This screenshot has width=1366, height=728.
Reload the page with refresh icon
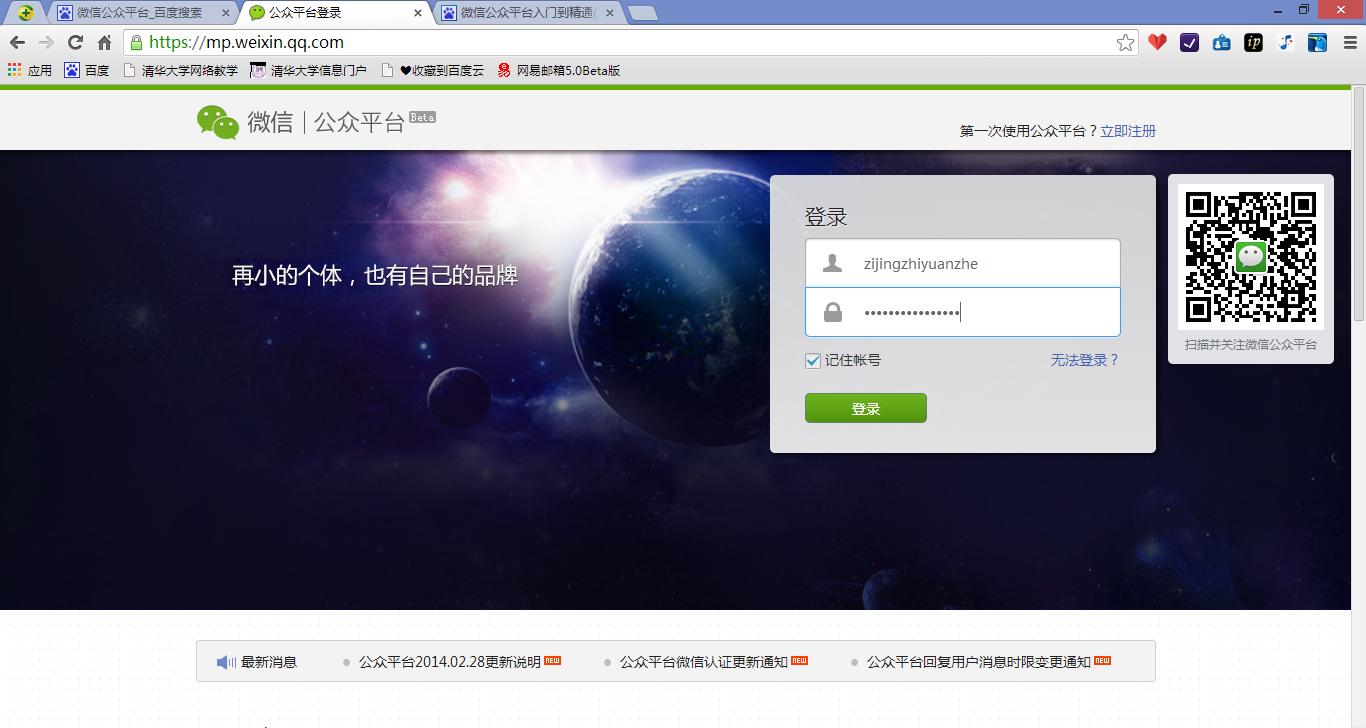click(74, 42)
